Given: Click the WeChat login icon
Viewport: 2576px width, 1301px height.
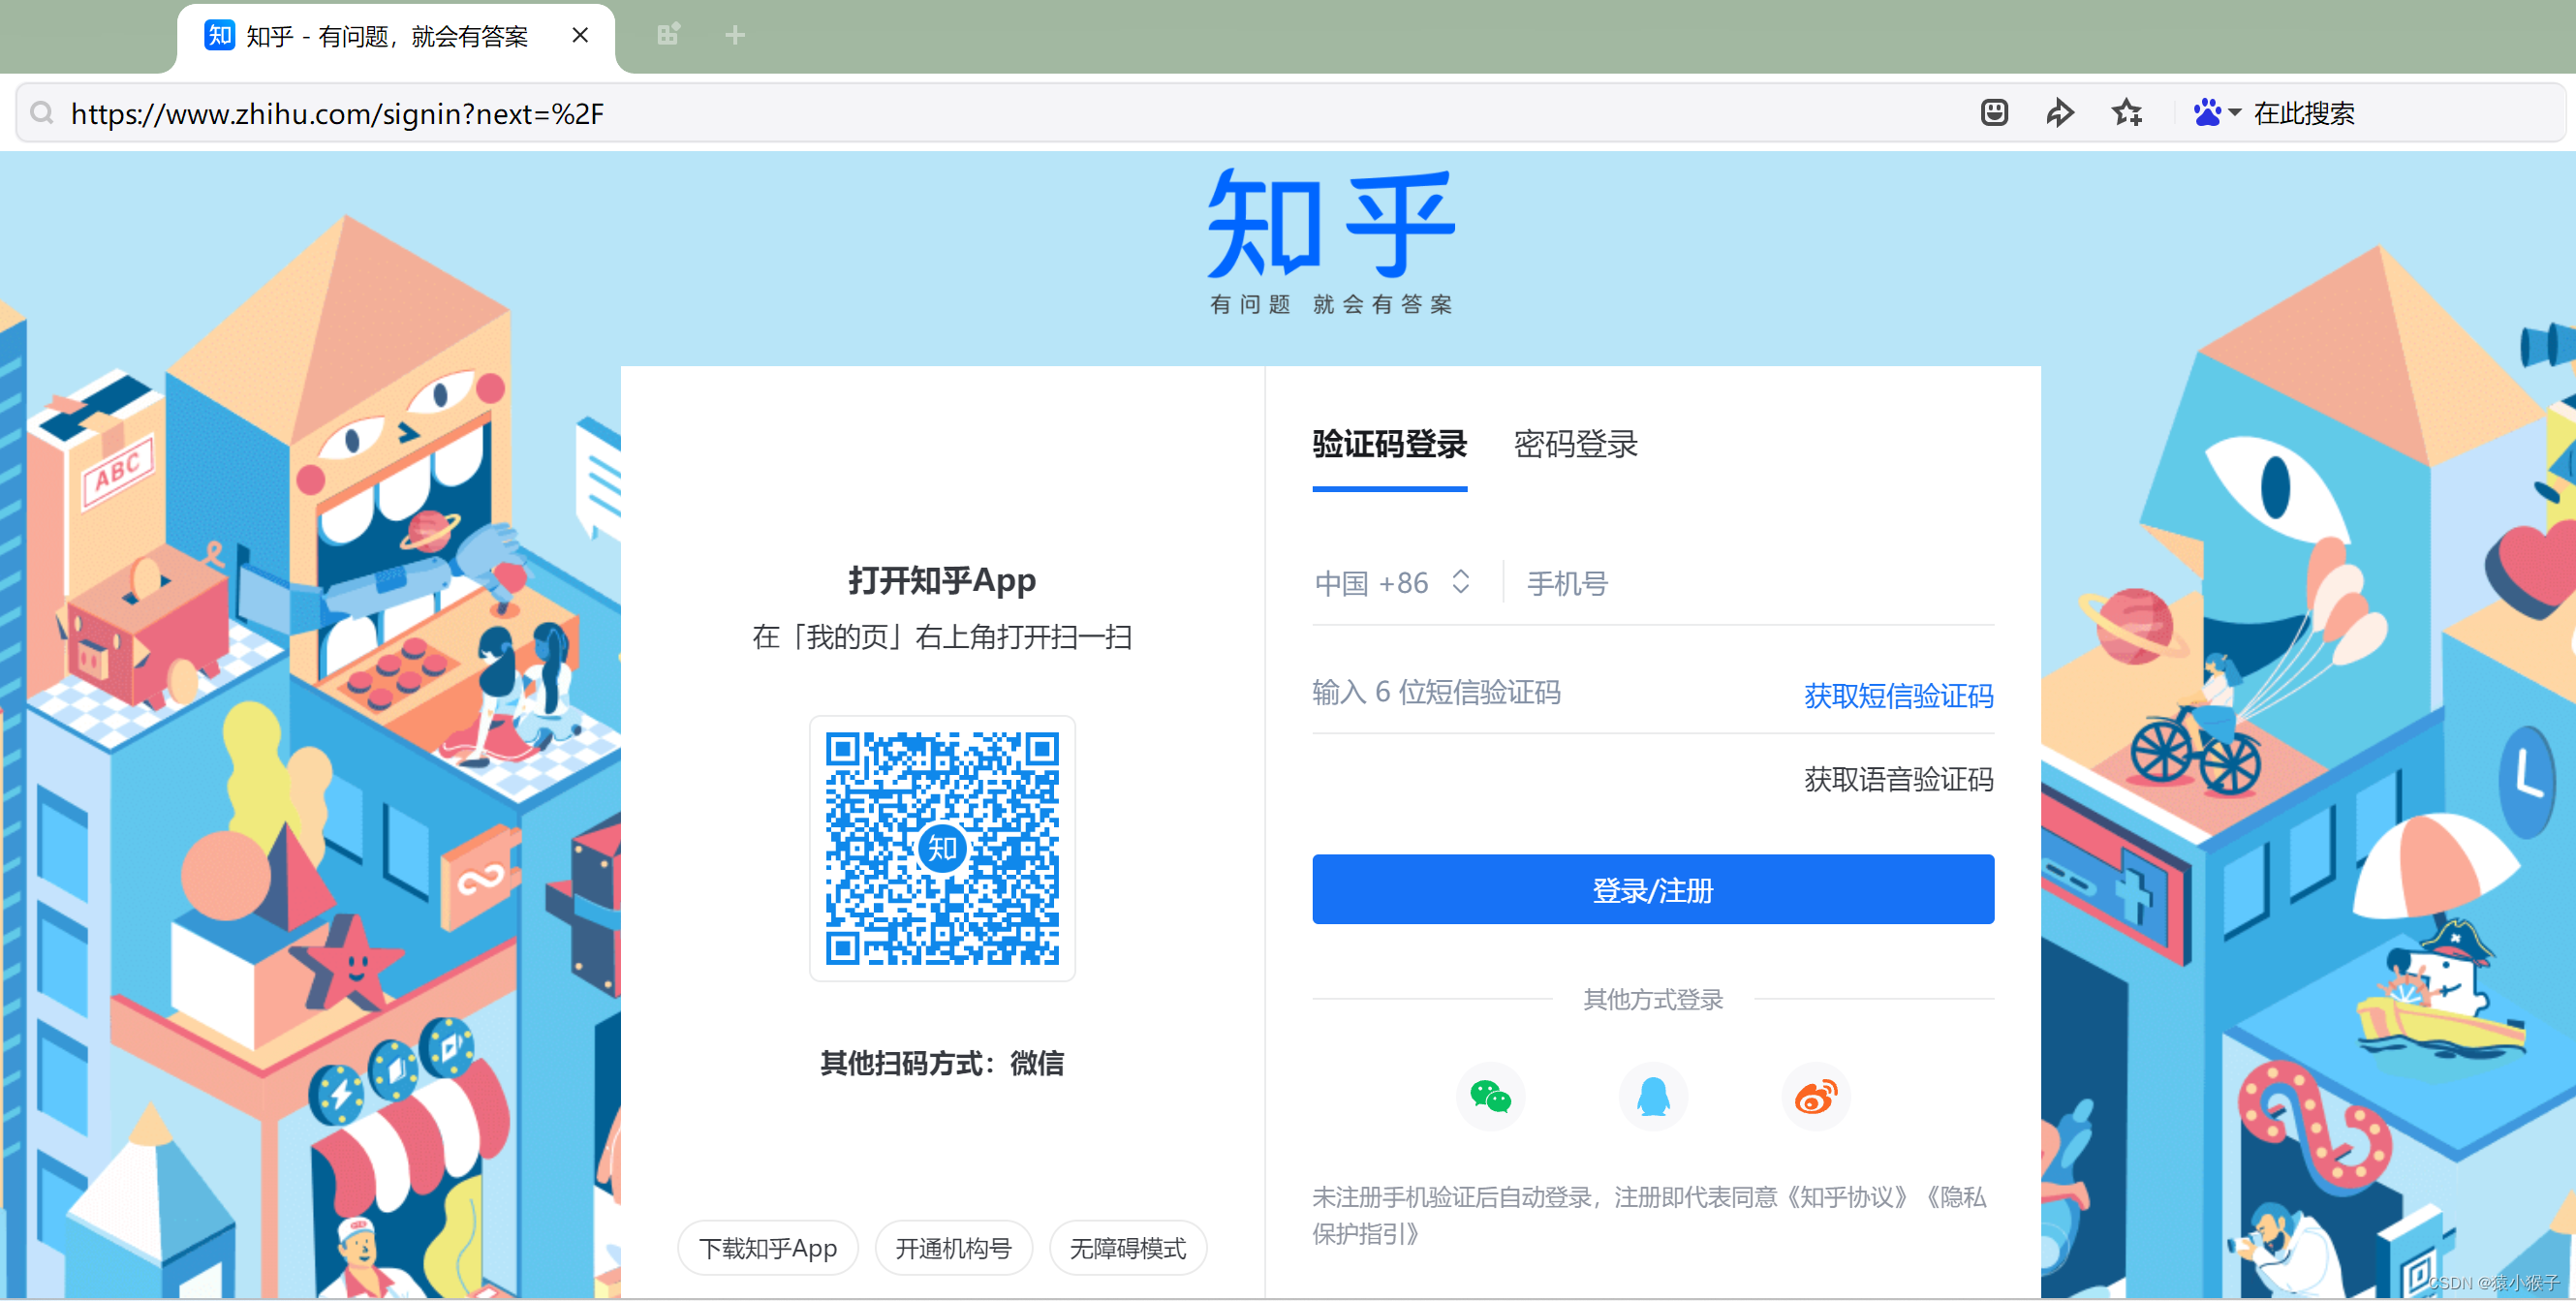Looking at the screenshot, I should (1490, 1096).
